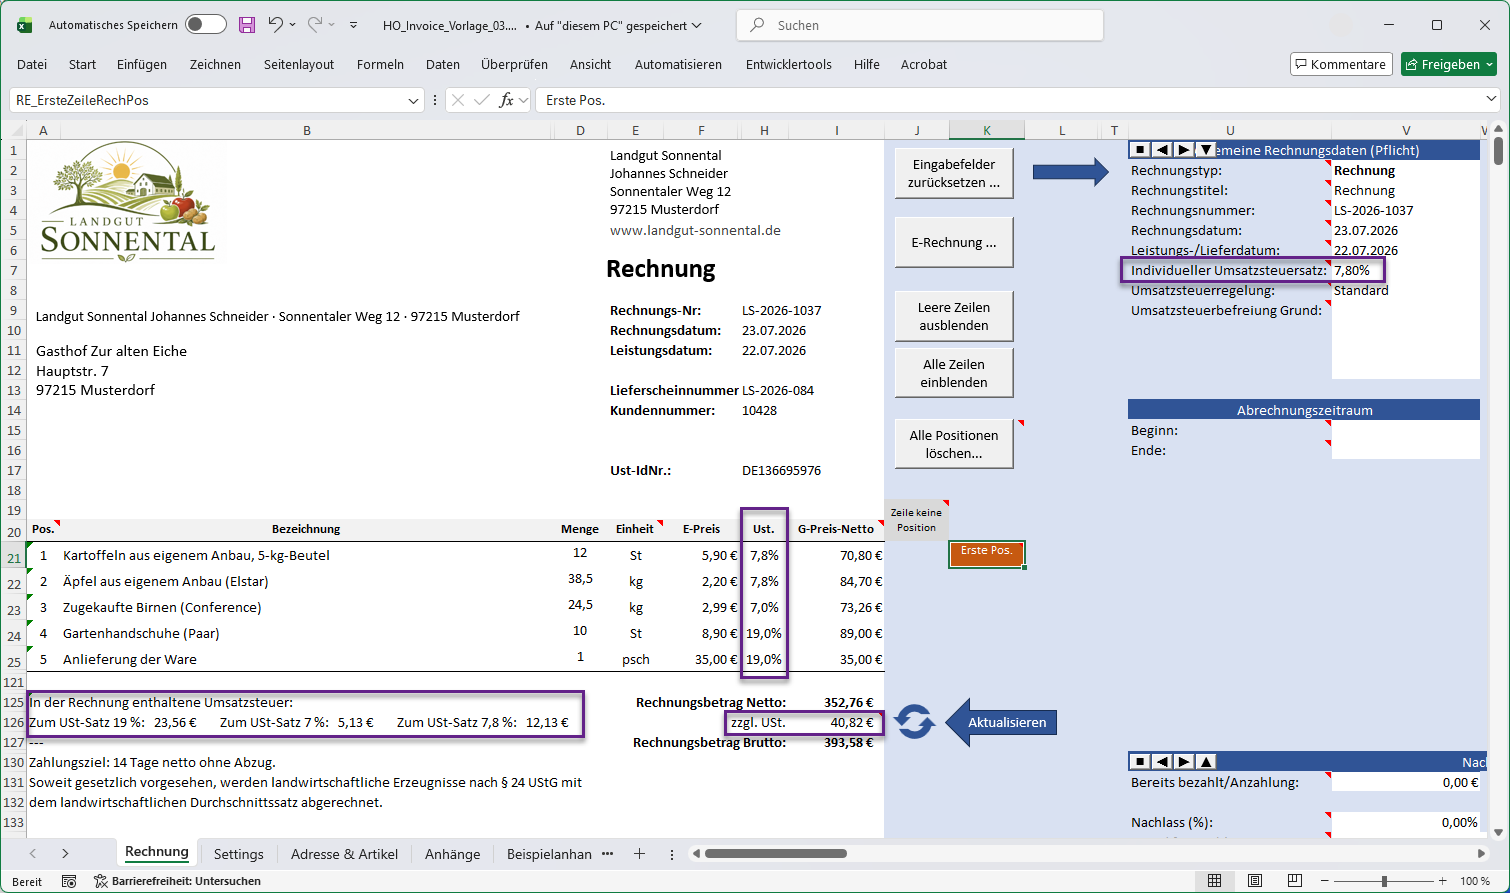Click the Zeile keine Position button

tap(916, 520)
